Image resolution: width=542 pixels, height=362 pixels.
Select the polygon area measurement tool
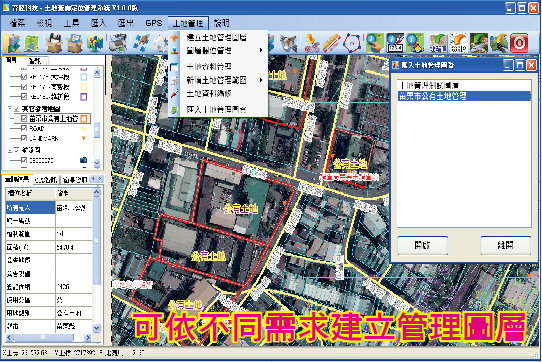coord(352,43)
